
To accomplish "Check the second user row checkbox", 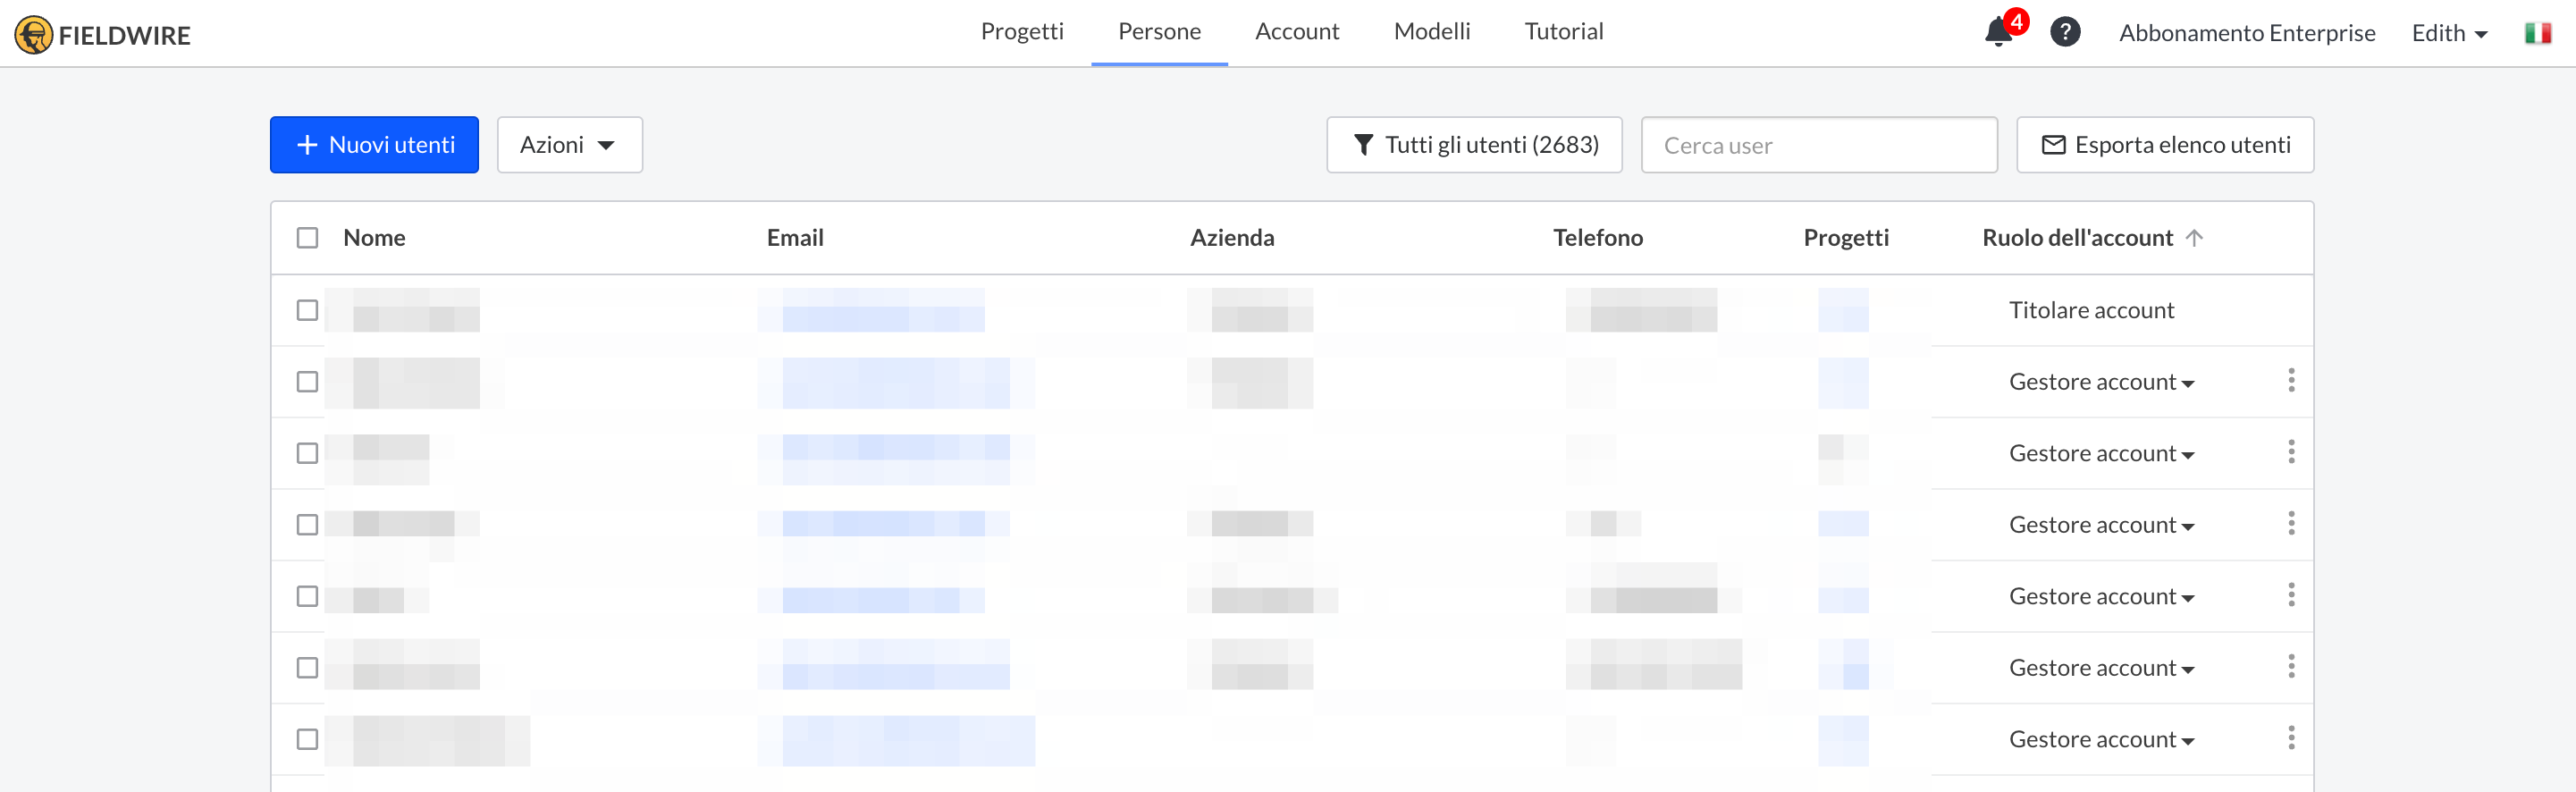I will (307, 382).
